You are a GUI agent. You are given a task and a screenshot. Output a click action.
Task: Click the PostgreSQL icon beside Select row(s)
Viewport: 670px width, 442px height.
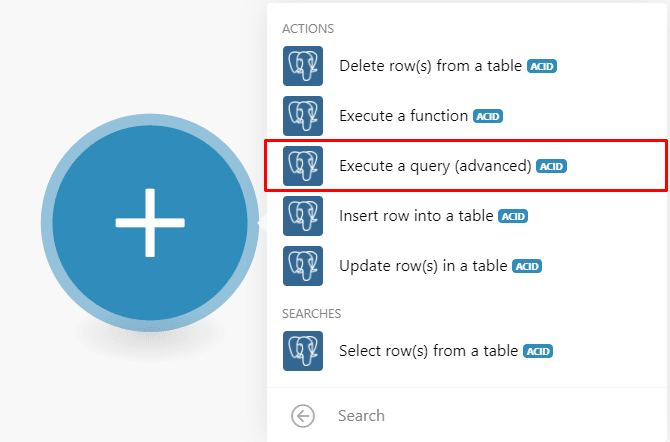click(303, 351)
